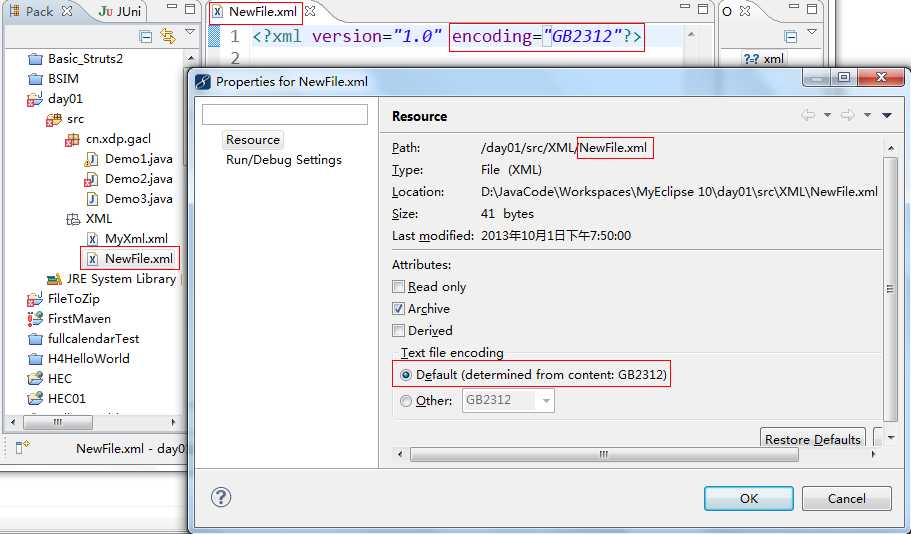
Task: Open the Resource page view menu
Action: tap(887, 116)
